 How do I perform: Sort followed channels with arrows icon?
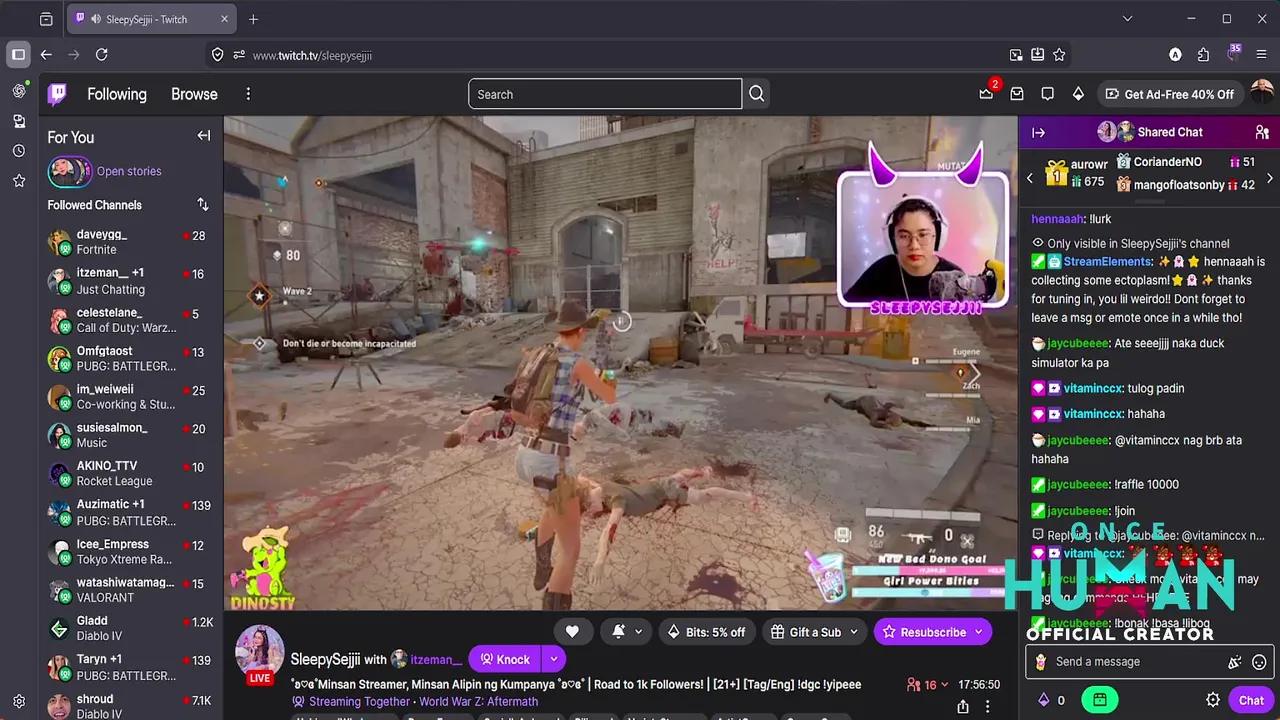[203, 204]
